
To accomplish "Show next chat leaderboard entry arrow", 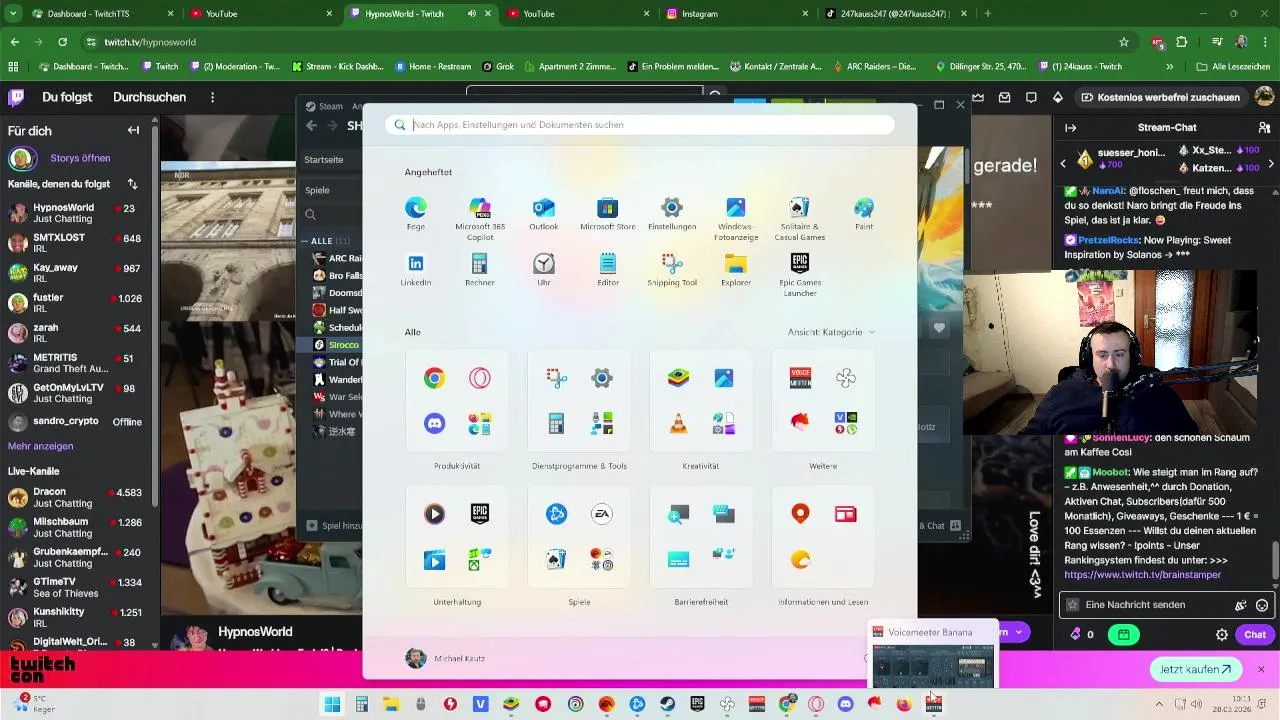I will [1271, 163].
